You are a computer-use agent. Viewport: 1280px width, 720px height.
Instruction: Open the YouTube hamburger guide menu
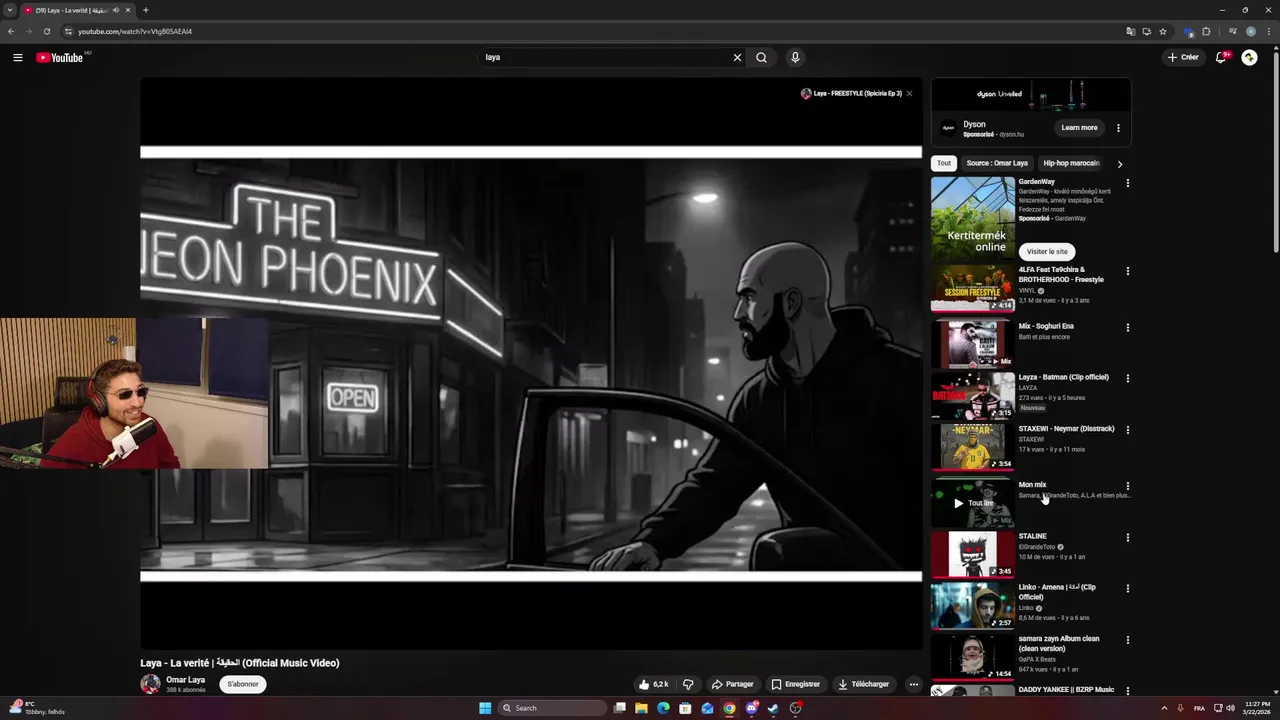[x=17, y=57]
